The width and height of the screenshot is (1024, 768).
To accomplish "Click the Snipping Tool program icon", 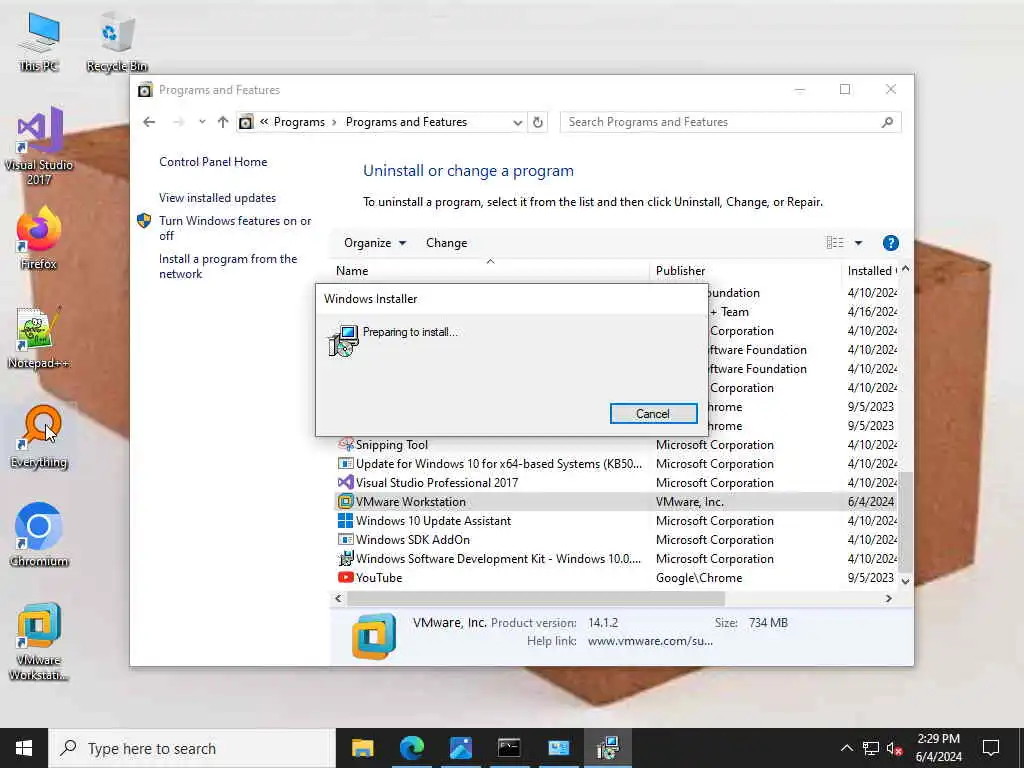I will tap(345, 445).
